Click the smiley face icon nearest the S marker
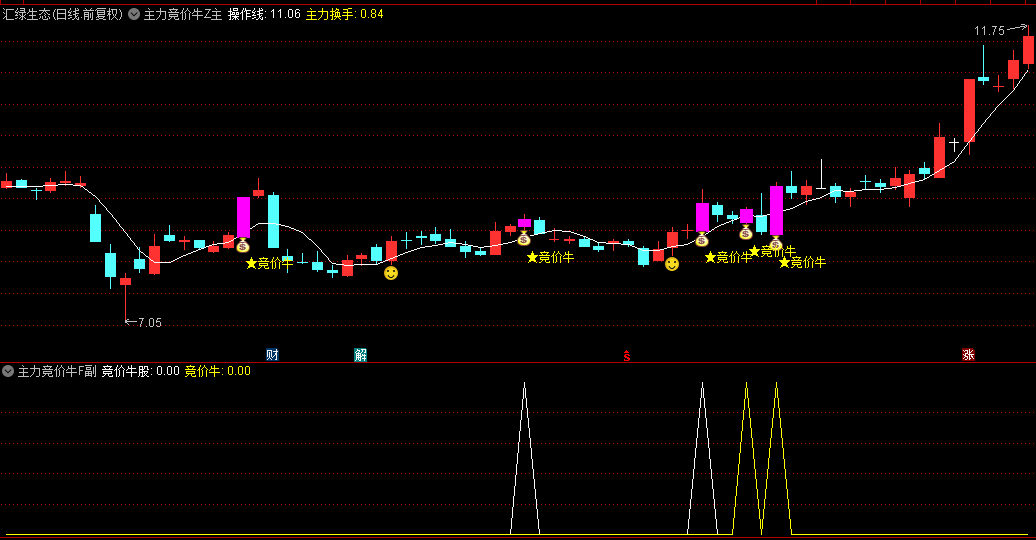 coord(672,264)
